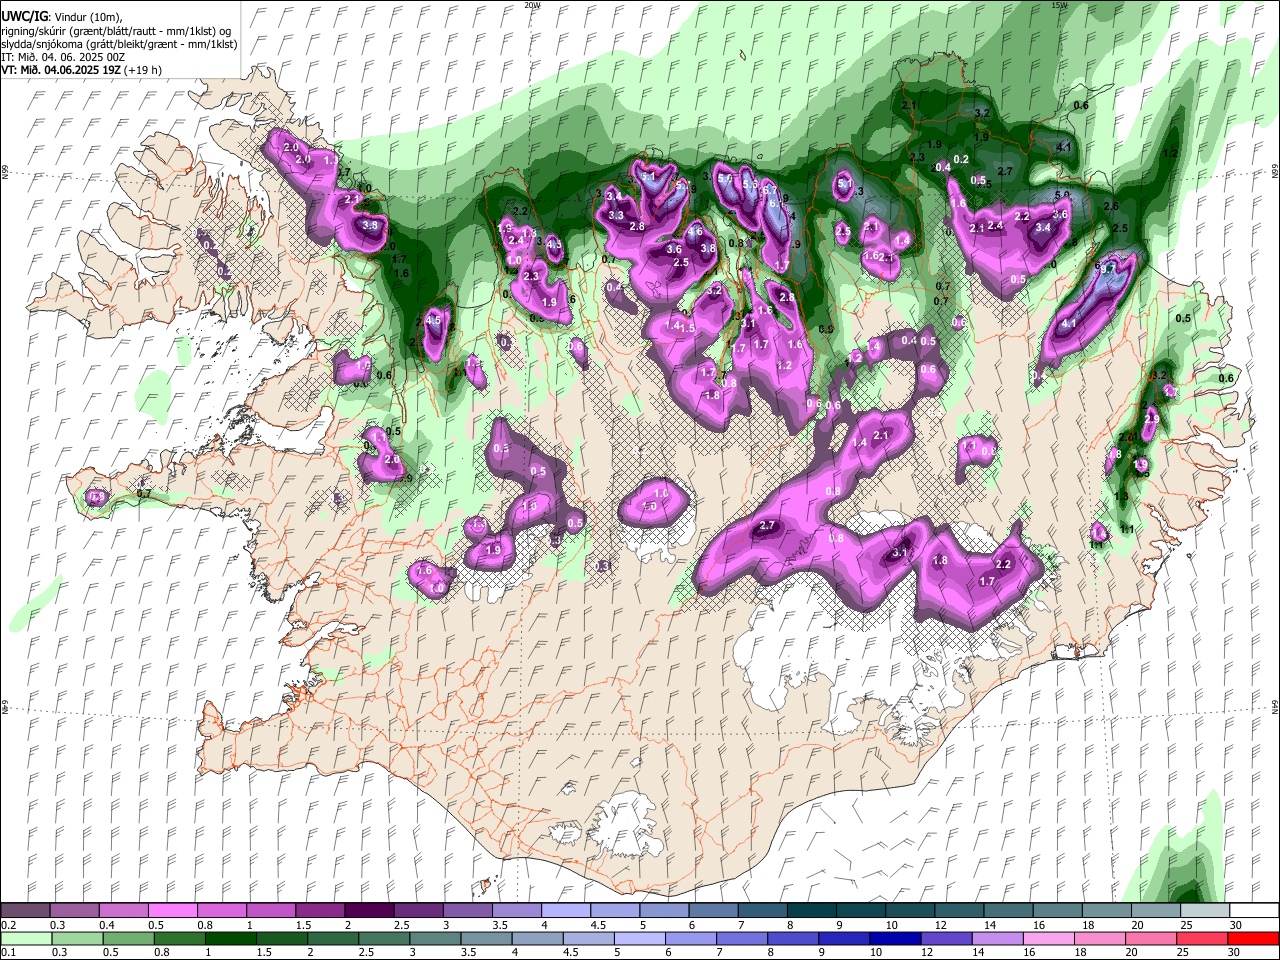This screenshot has height=960, width=1280.
Task: Select the navy blue swatch labeled 10 in lower legend
Action: pyautogui.click(x=893, y=938)
